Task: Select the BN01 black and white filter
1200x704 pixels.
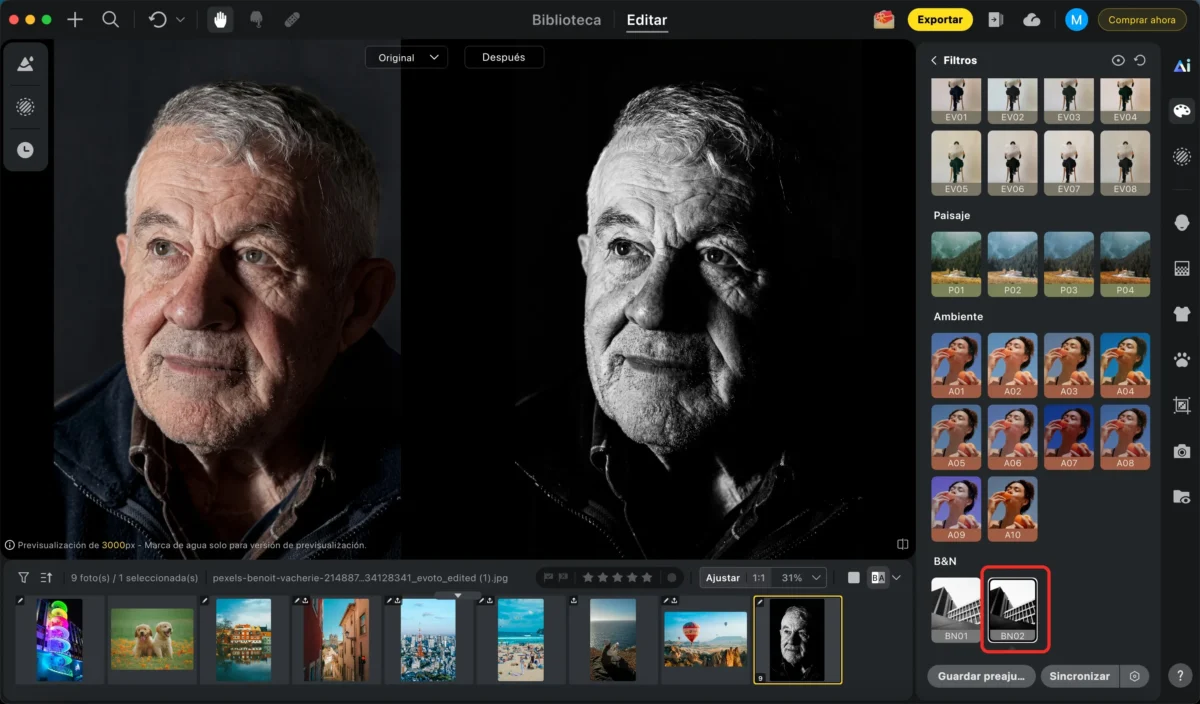Action: pos(956,608)
